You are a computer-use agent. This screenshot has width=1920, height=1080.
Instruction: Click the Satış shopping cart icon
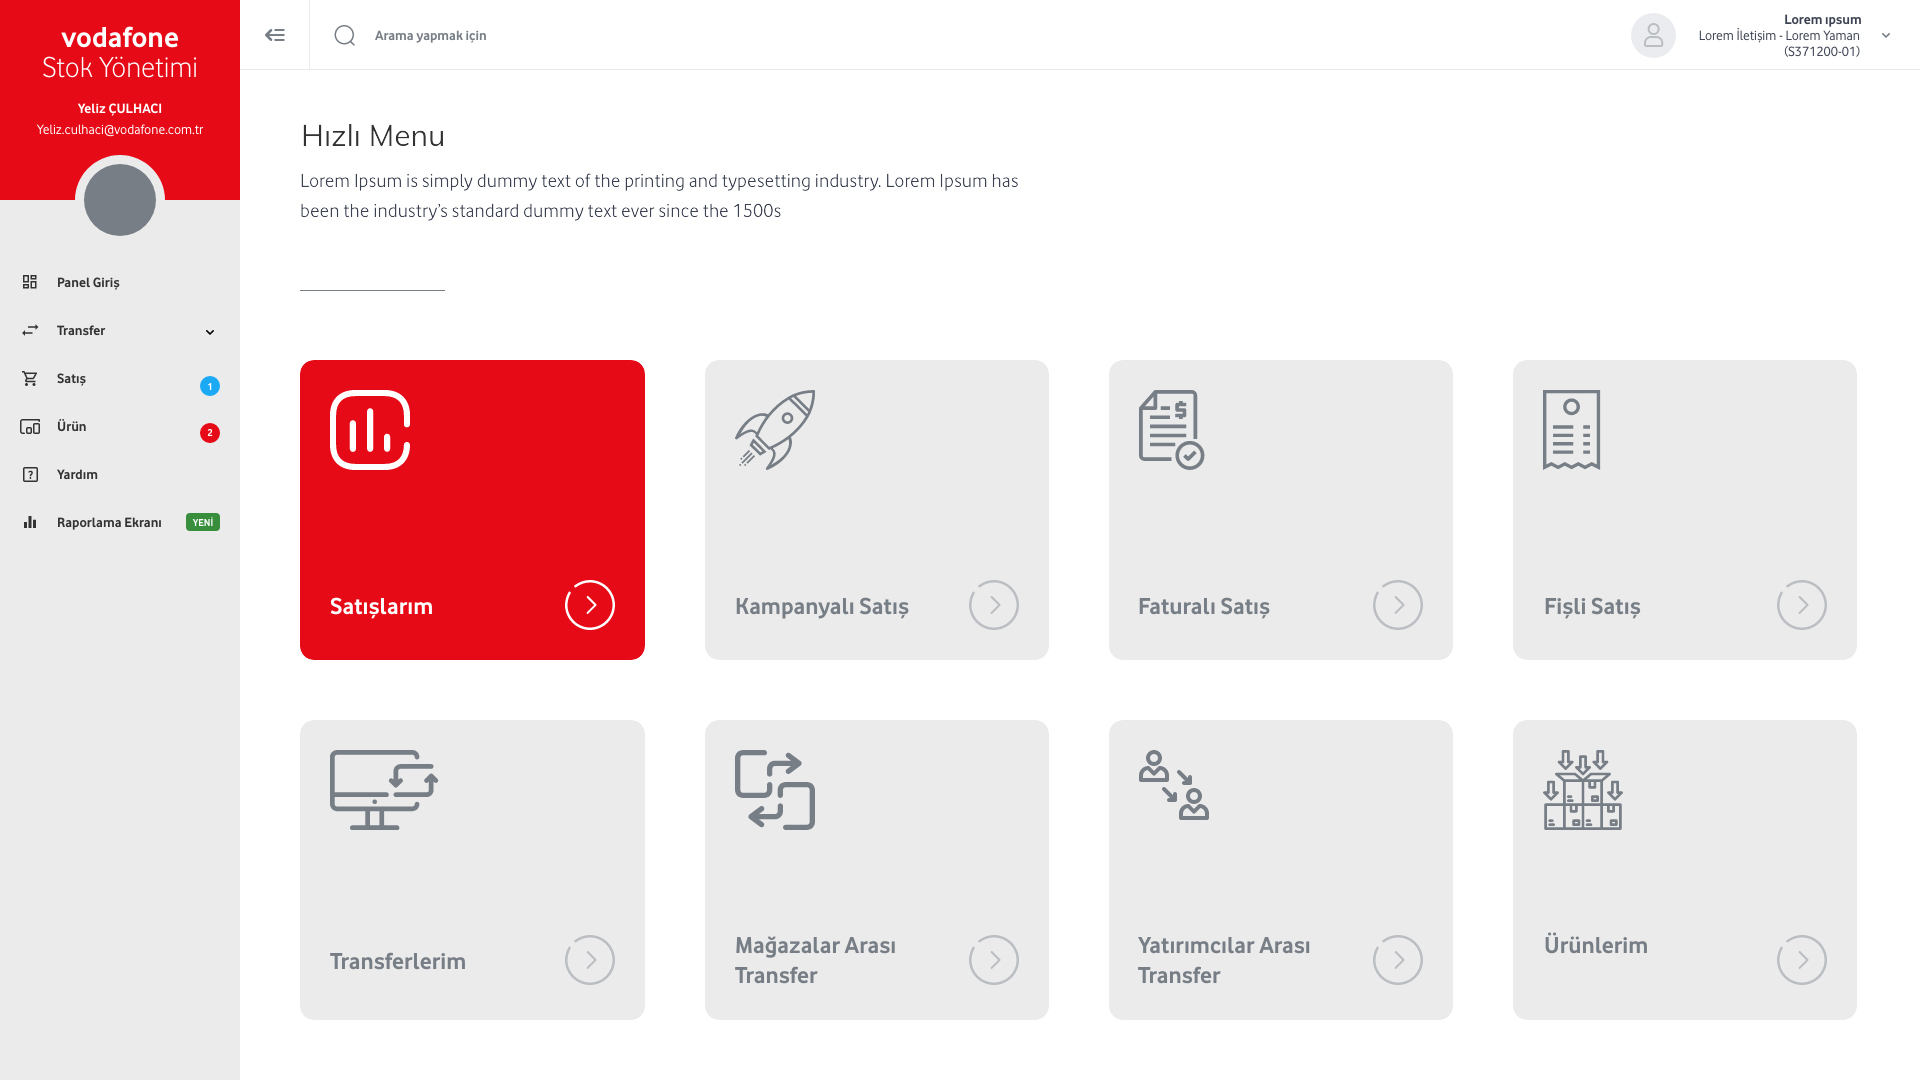[30, 378]
